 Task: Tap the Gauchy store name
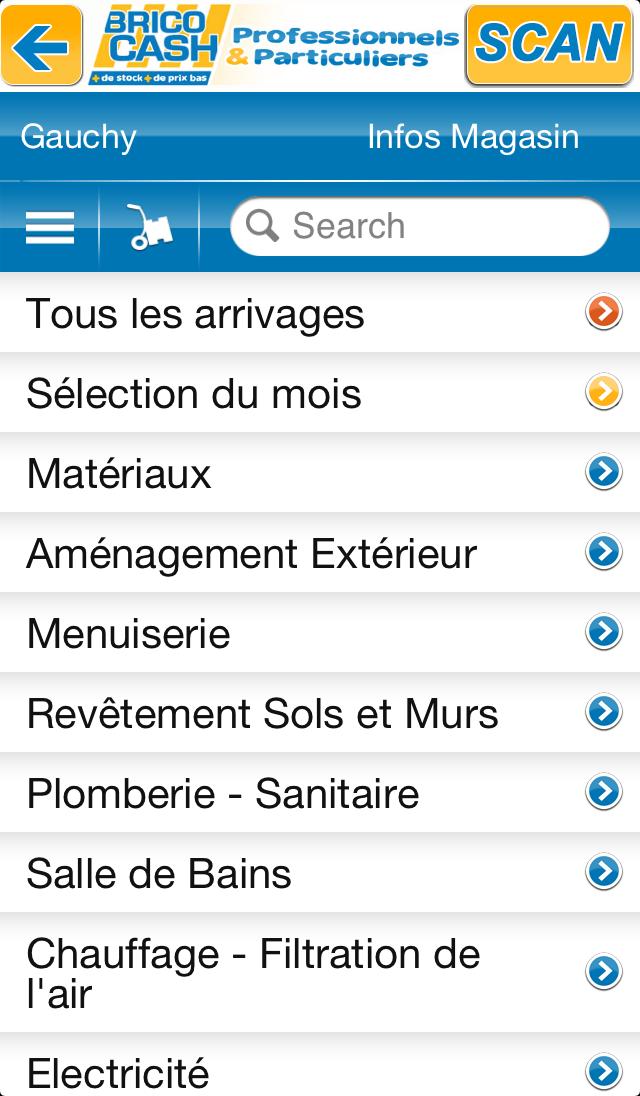(x=78, y=137)
